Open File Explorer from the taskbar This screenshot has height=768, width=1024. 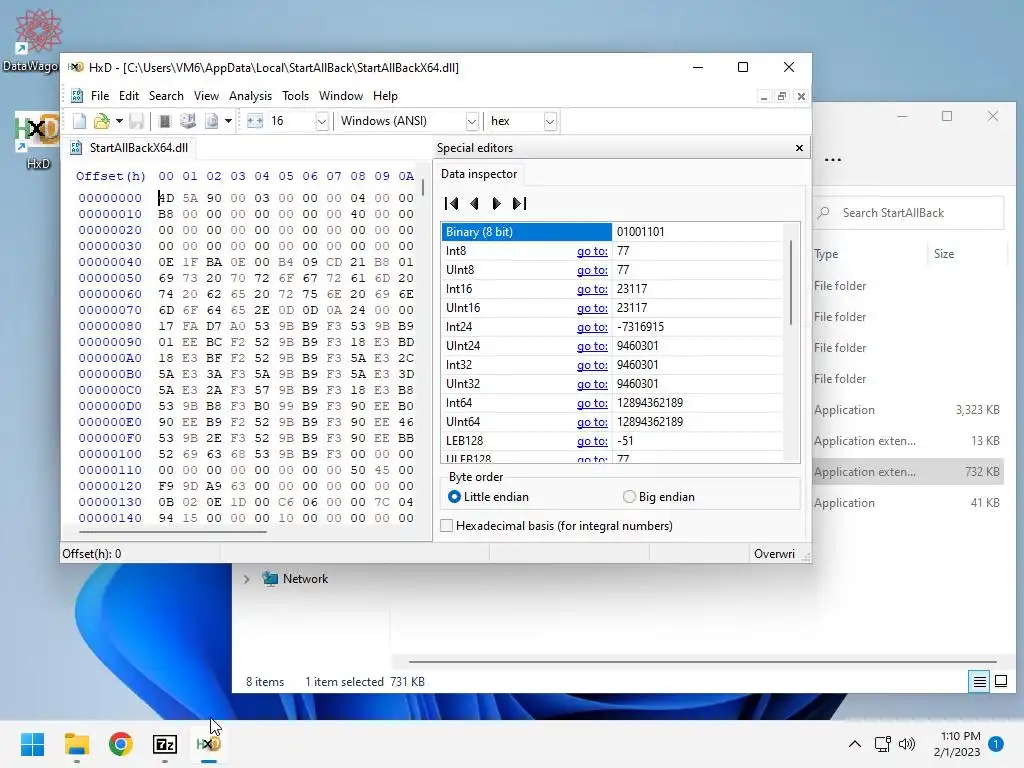pos(77,744)
